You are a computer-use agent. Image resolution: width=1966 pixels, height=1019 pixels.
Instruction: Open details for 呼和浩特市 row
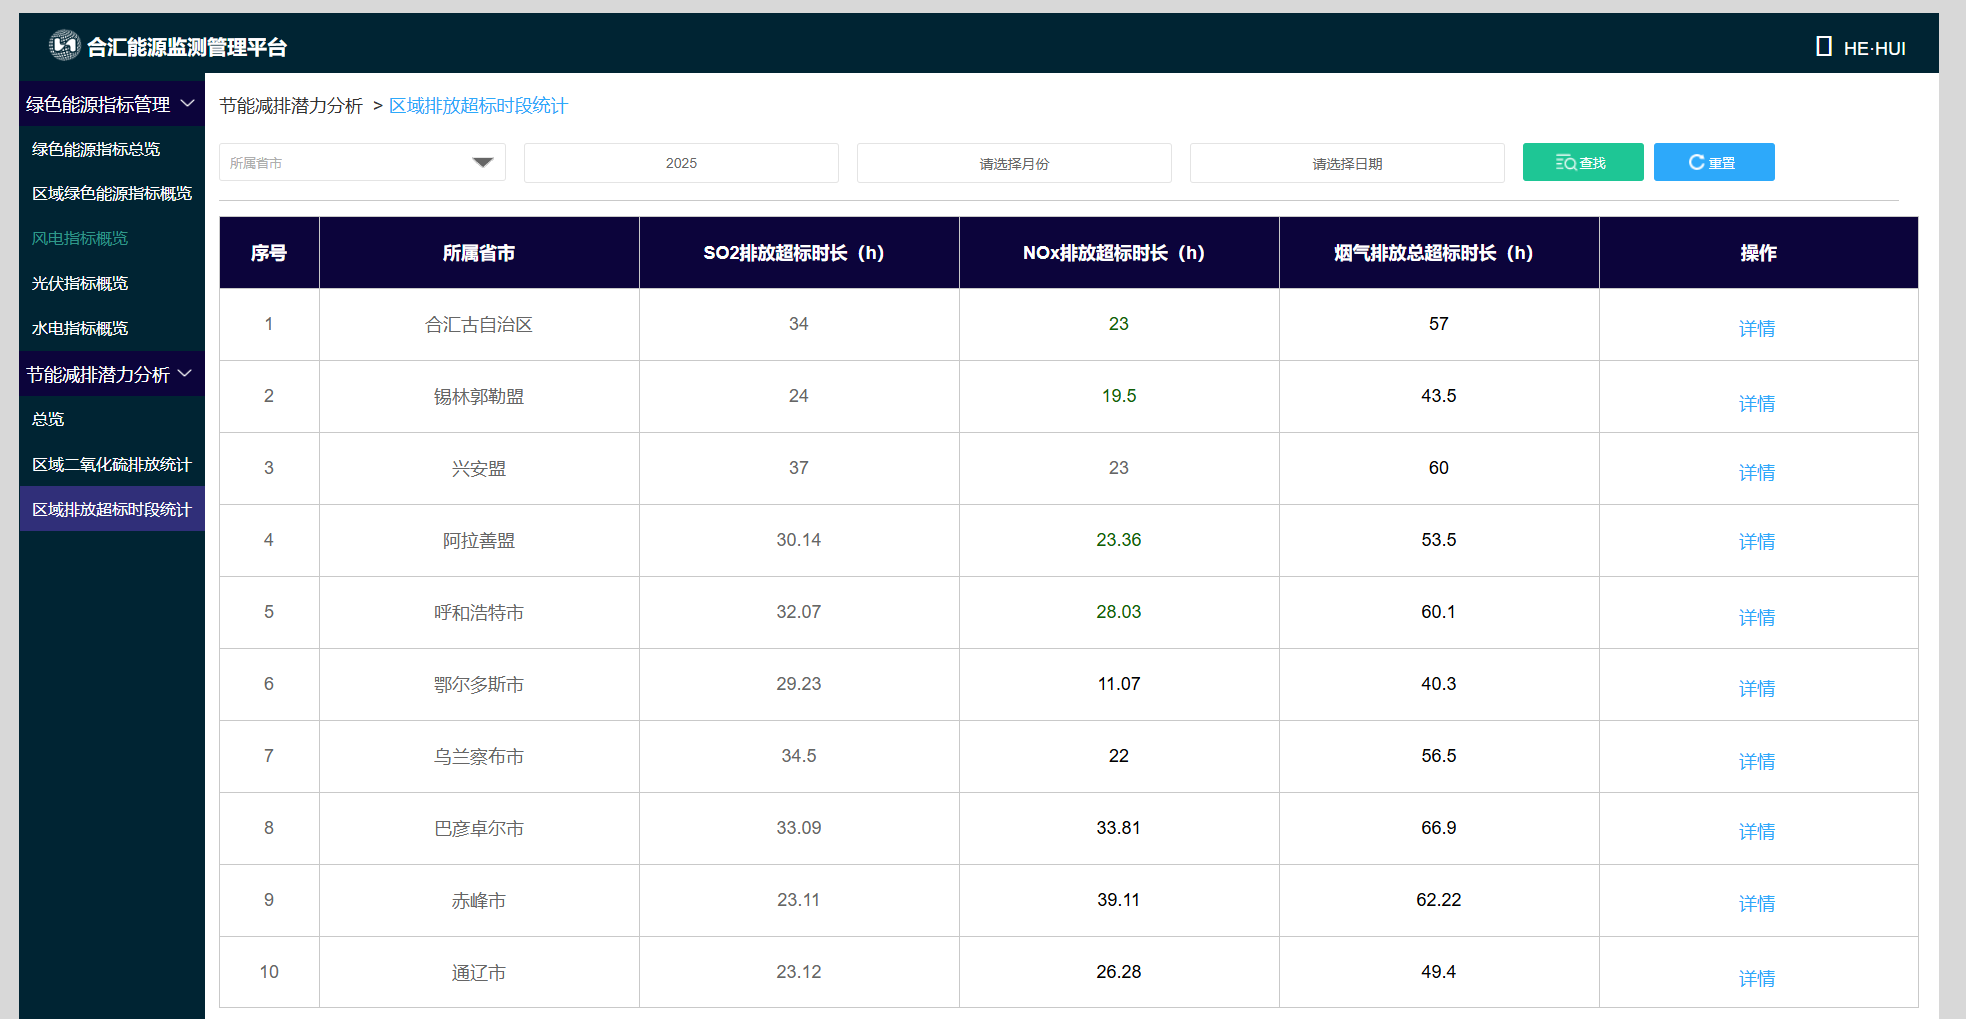pyautogui.click(x=1756, y=617)
